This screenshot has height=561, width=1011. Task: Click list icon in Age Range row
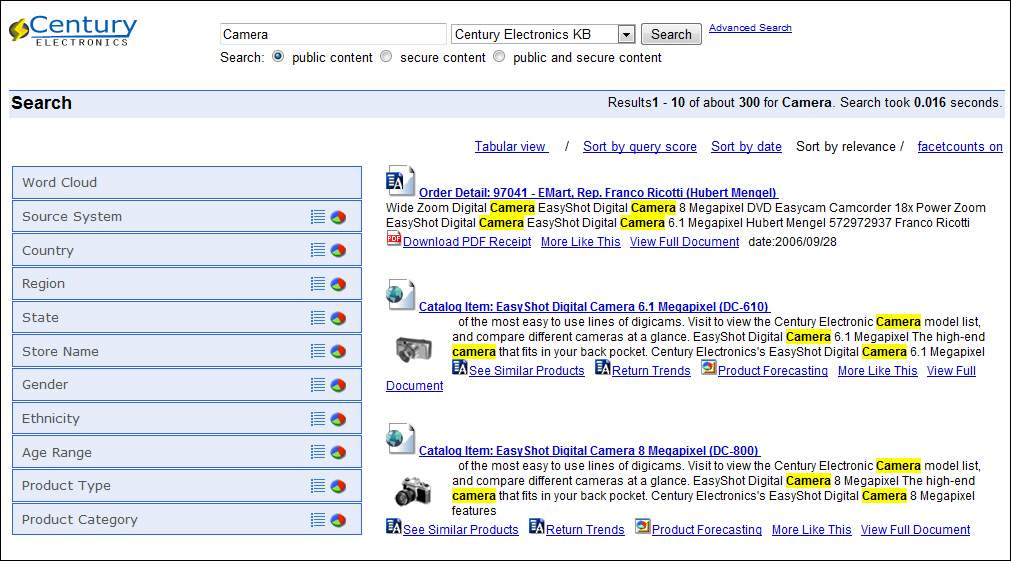click(318, 452)
